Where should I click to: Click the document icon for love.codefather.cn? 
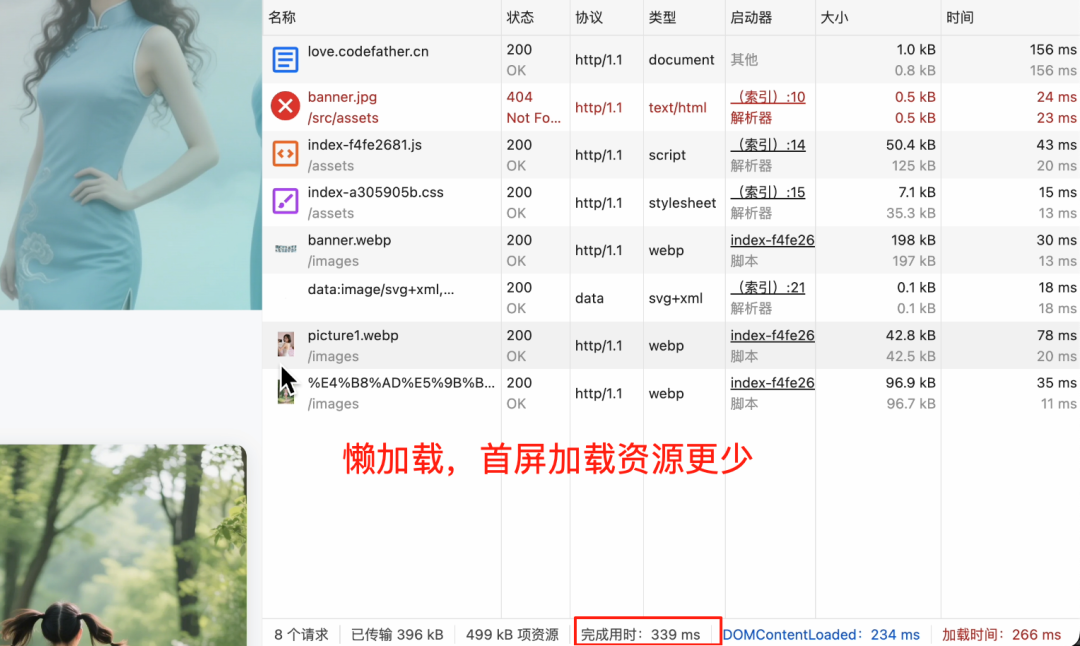tap(285, 60)
